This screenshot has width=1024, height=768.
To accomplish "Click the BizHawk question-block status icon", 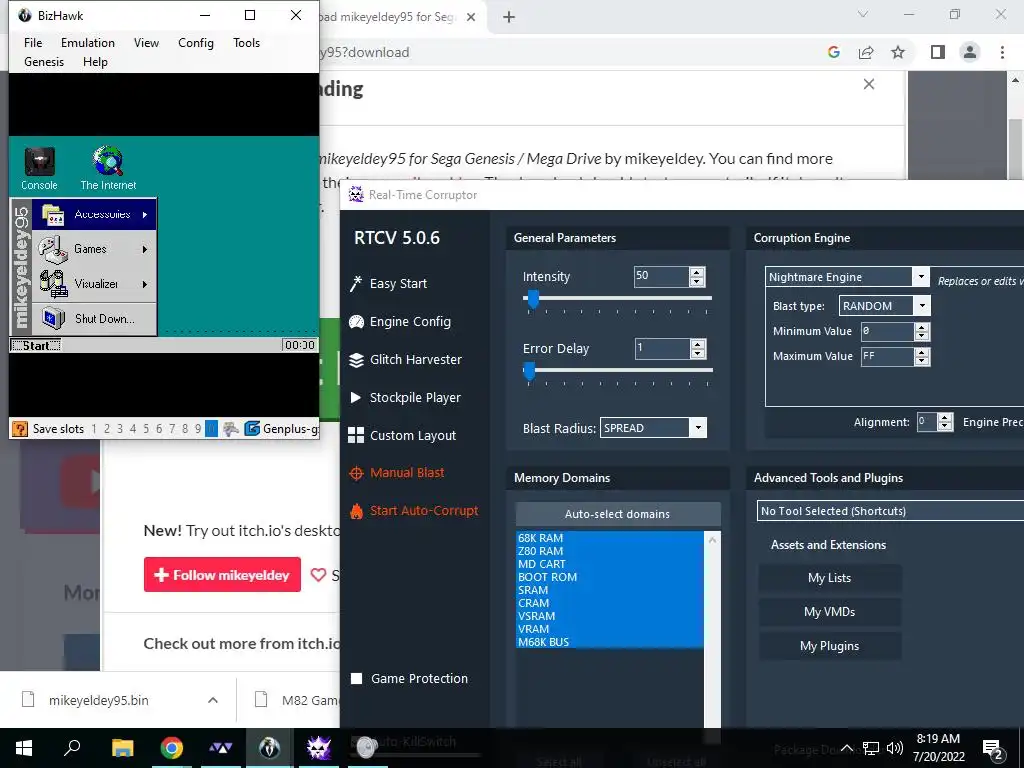I will pyautogui.click(x=20, y=429).
